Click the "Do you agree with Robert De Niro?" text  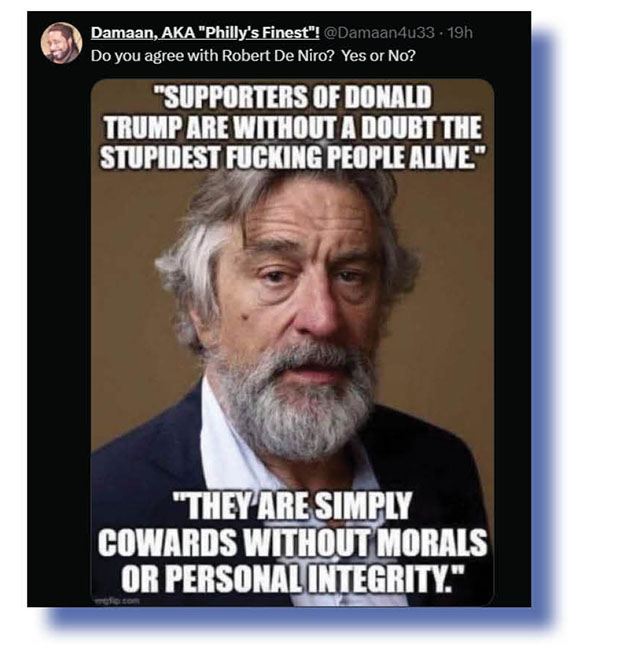coord(212,54)
